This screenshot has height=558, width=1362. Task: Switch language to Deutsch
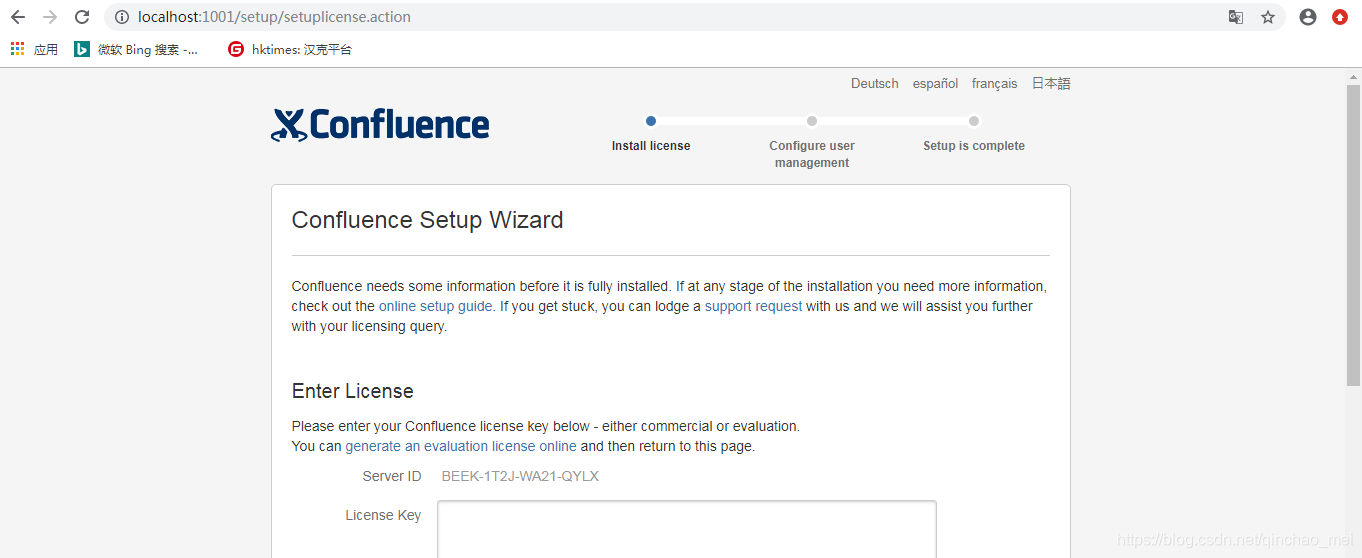click(x=875, y=84)
